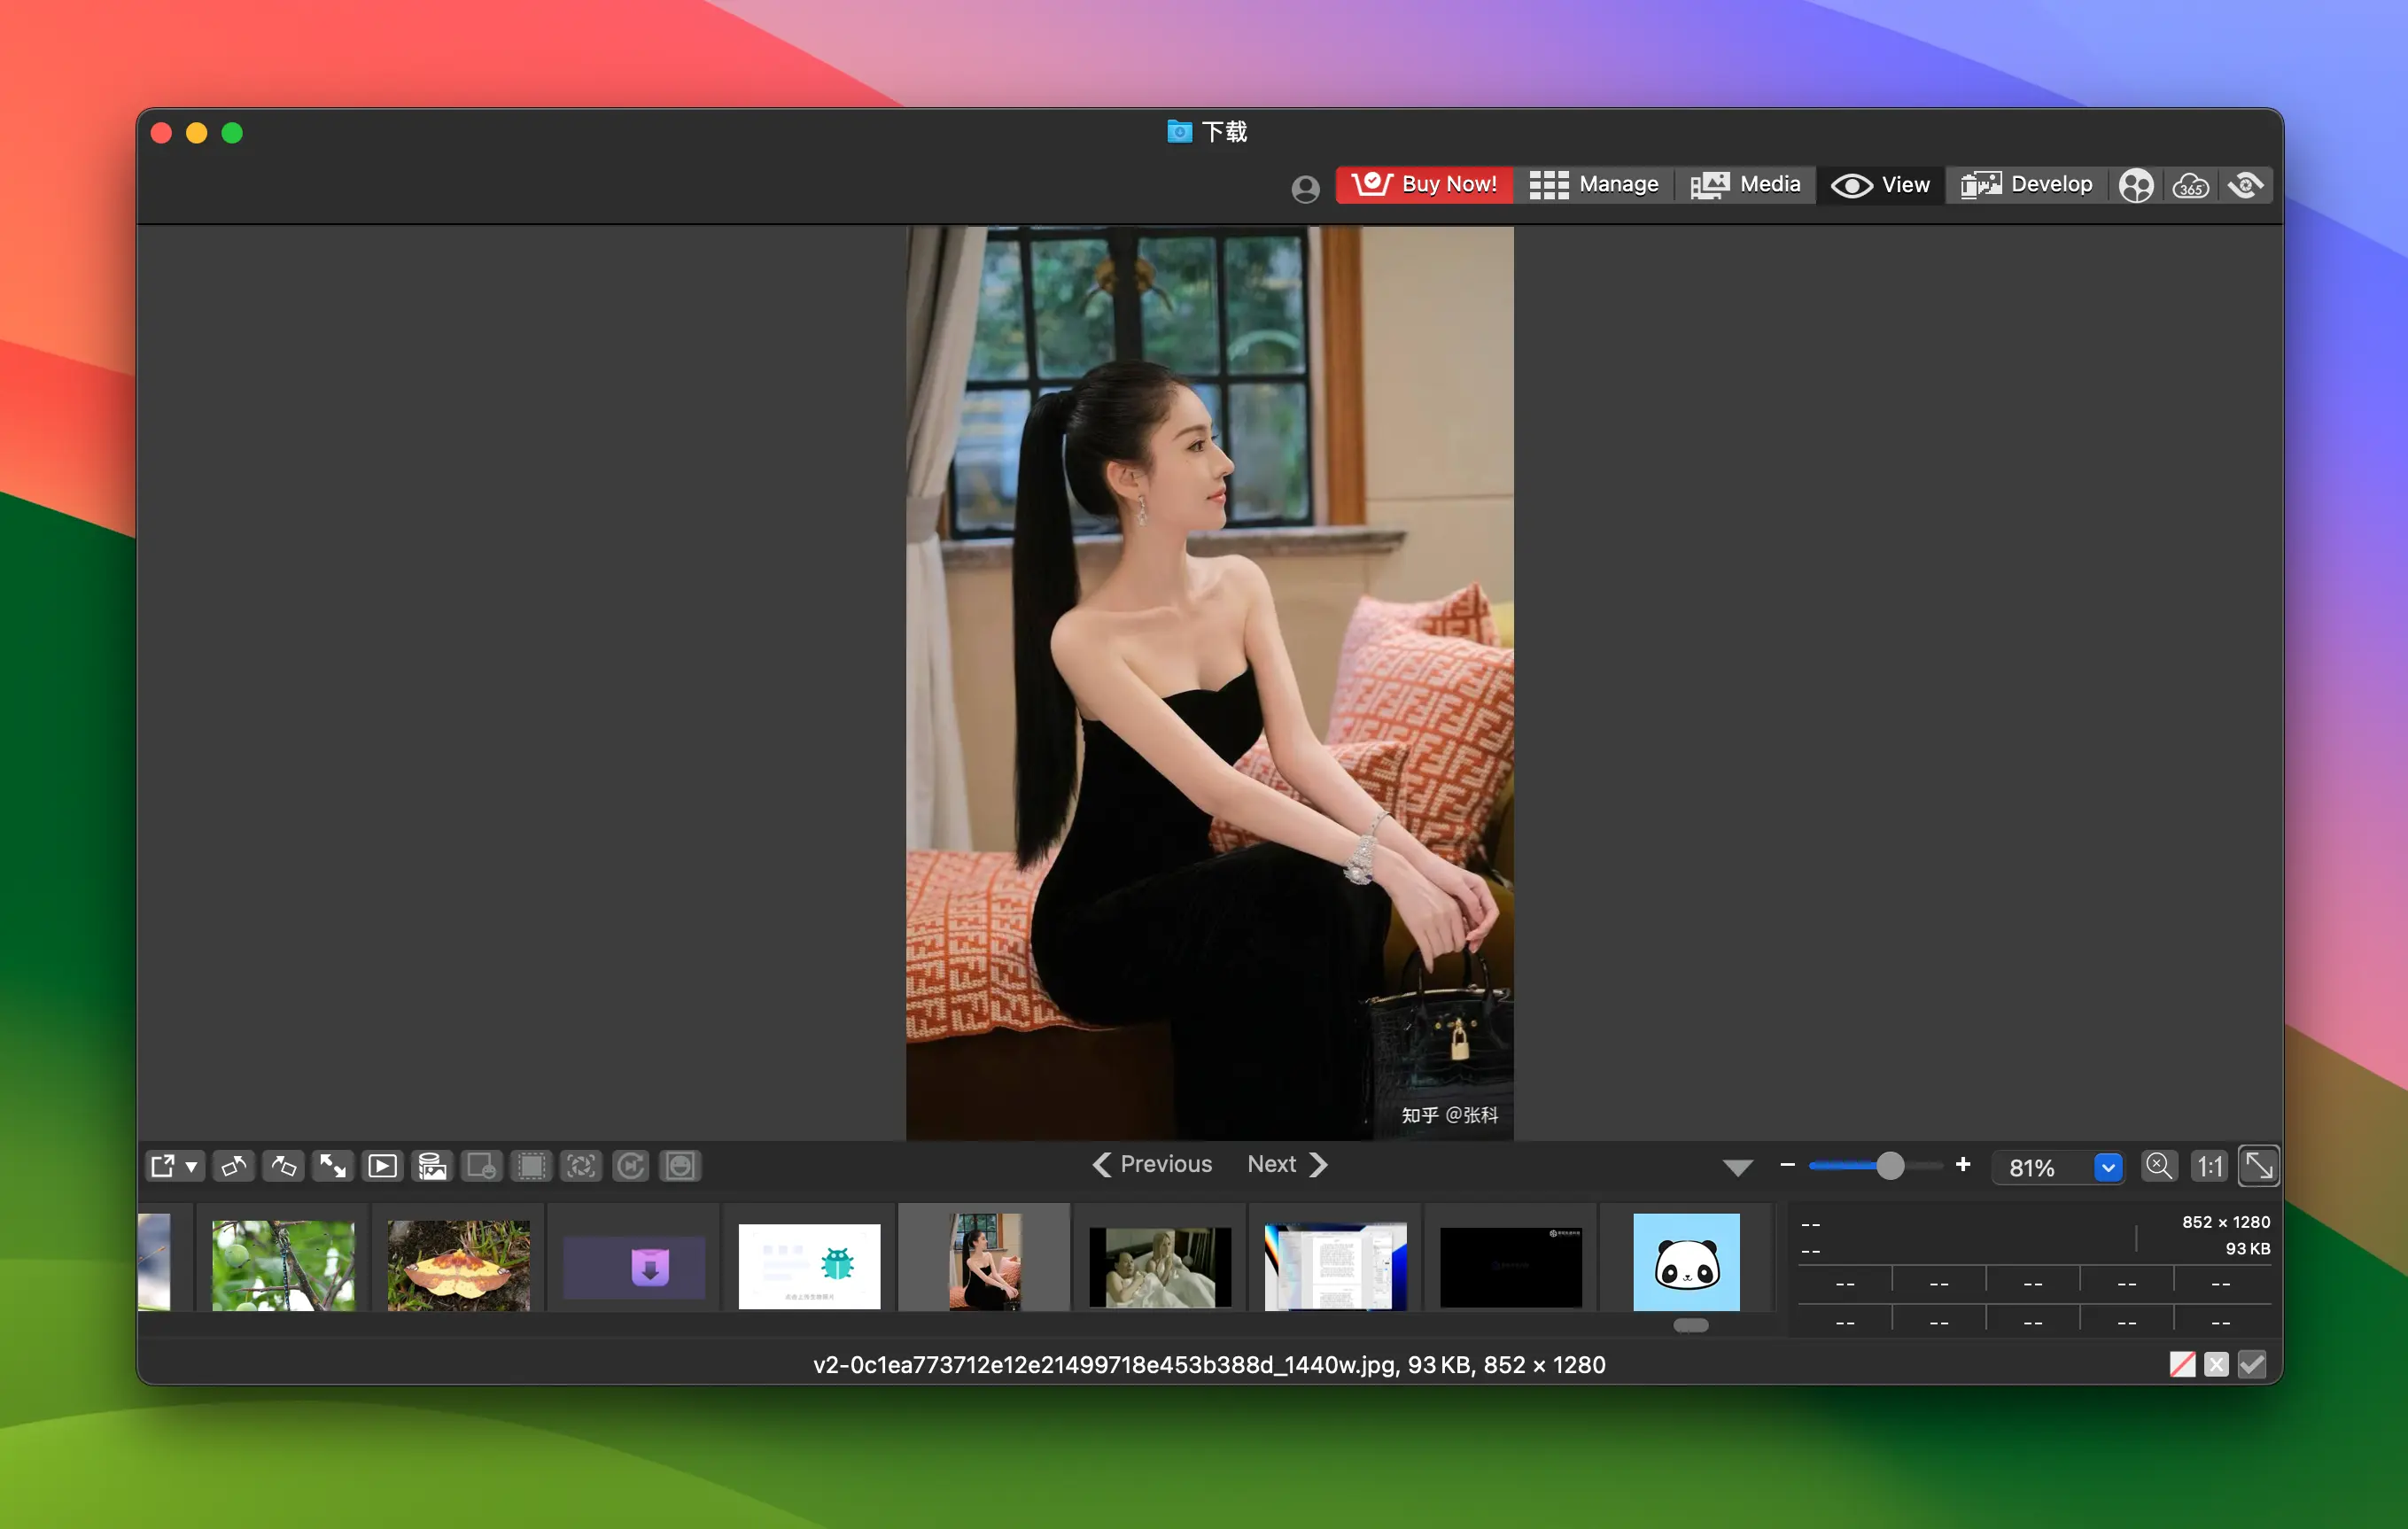Click the Buy Now! button
The width and height of the screenshot is (2408, 1529).
pos(1424,185)
